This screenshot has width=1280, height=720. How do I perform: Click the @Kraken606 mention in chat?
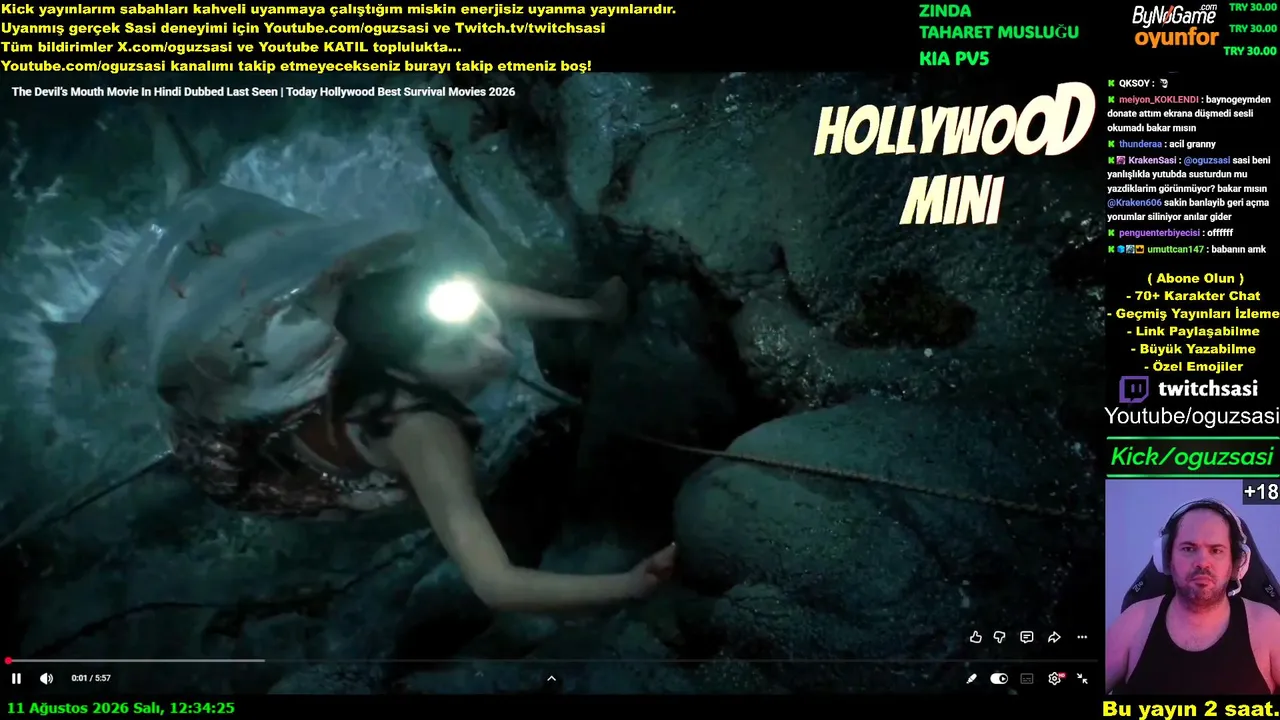coord(1134,202)
